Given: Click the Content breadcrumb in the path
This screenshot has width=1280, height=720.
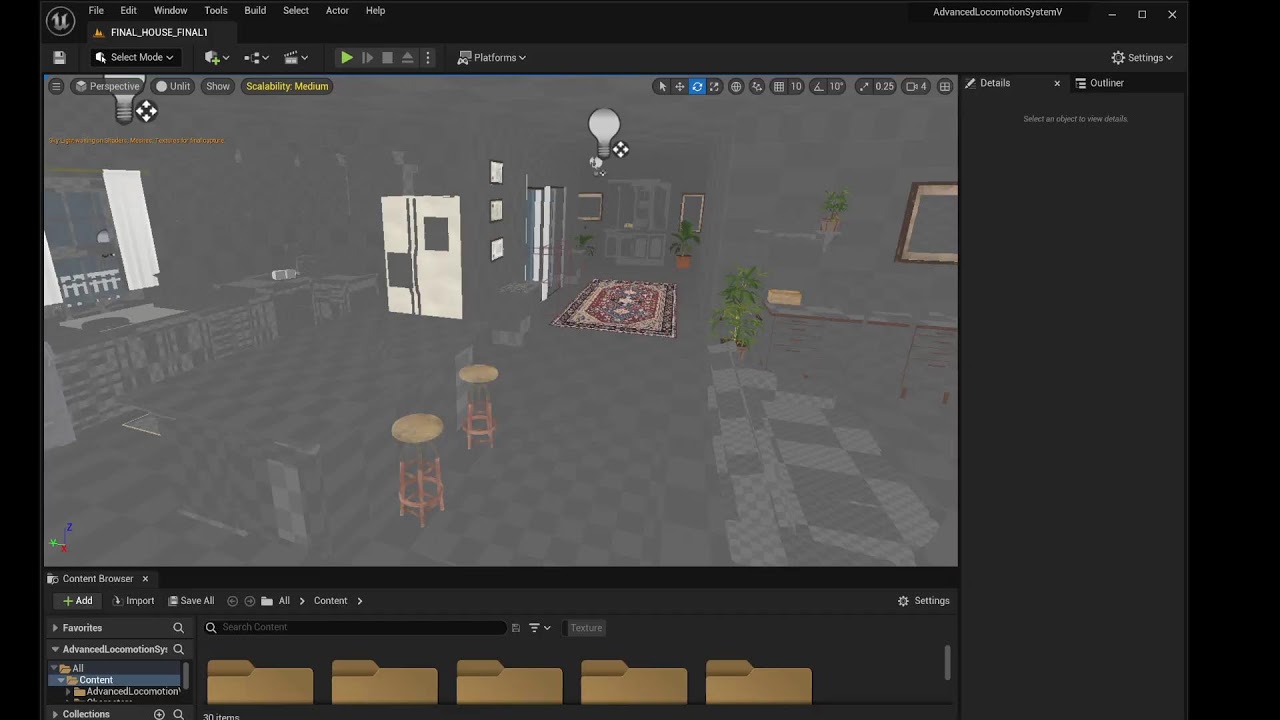Looking at the screenshot, I should 330,601.
